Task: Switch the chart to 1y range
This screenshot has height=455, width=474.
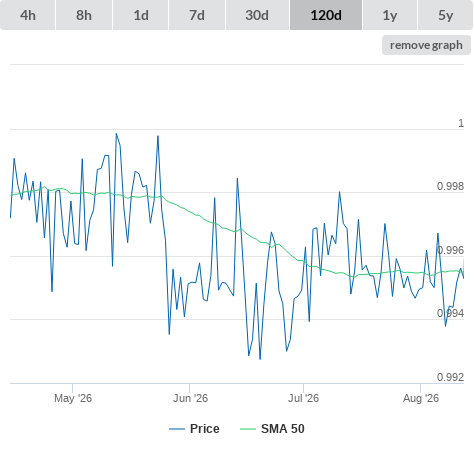Action: point(390,15)
